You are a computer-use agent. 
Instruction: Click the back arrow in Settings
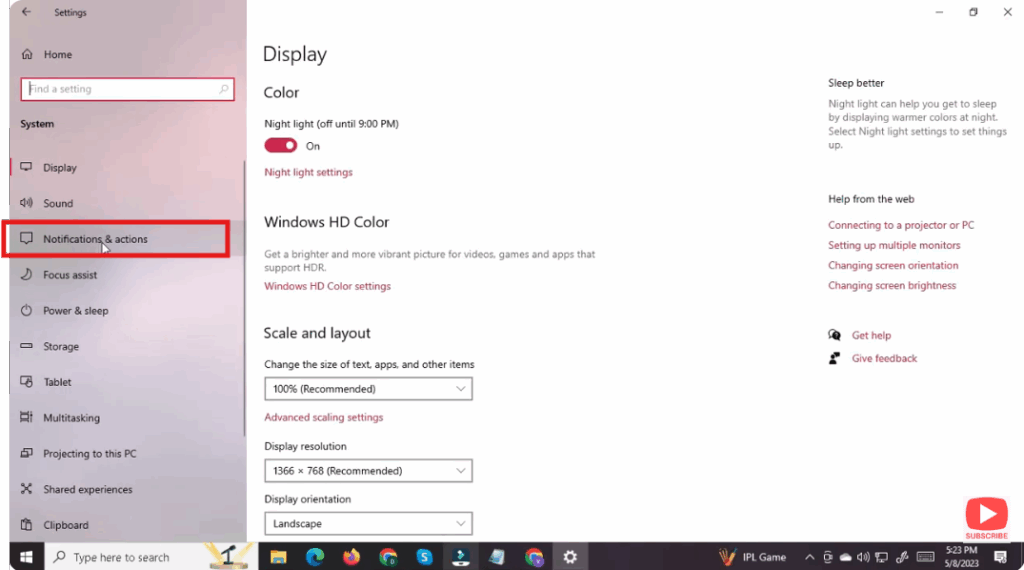26,13
